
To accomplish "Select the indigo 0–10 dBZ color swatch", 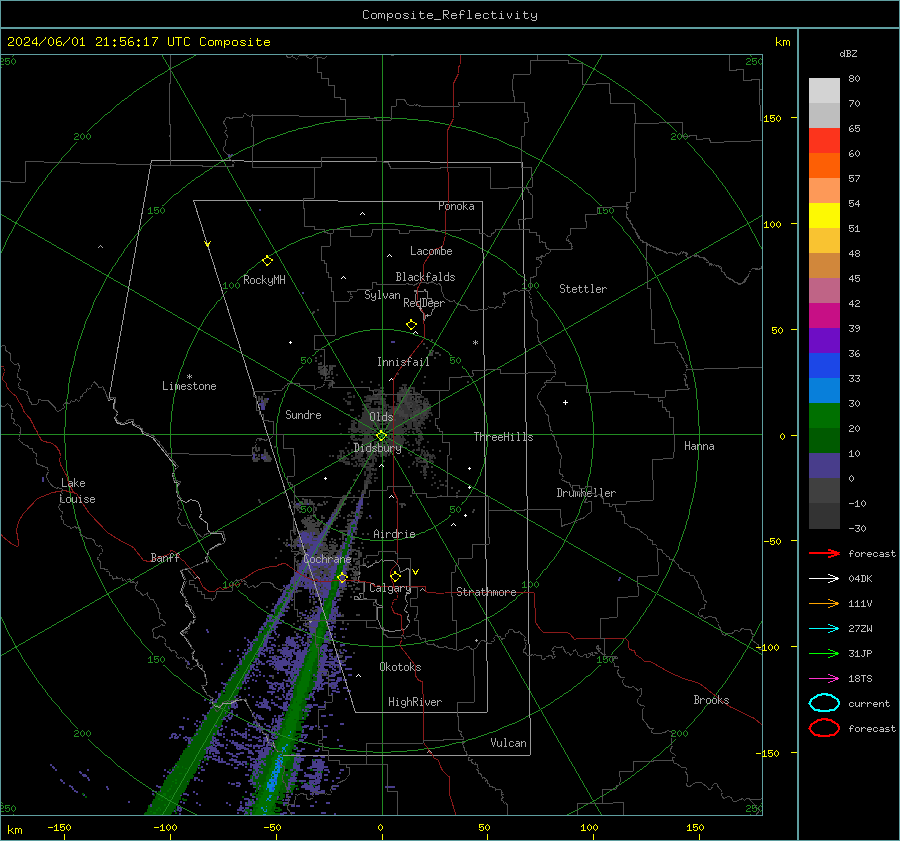I will point(824,465).
